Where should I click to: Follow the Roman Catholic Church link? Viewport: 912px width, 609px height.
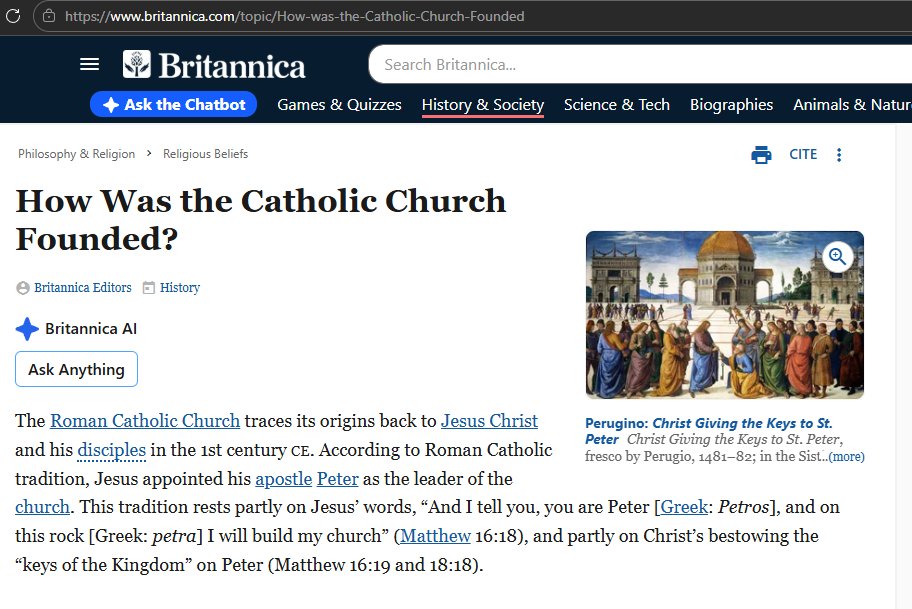[x=145, y=421]
